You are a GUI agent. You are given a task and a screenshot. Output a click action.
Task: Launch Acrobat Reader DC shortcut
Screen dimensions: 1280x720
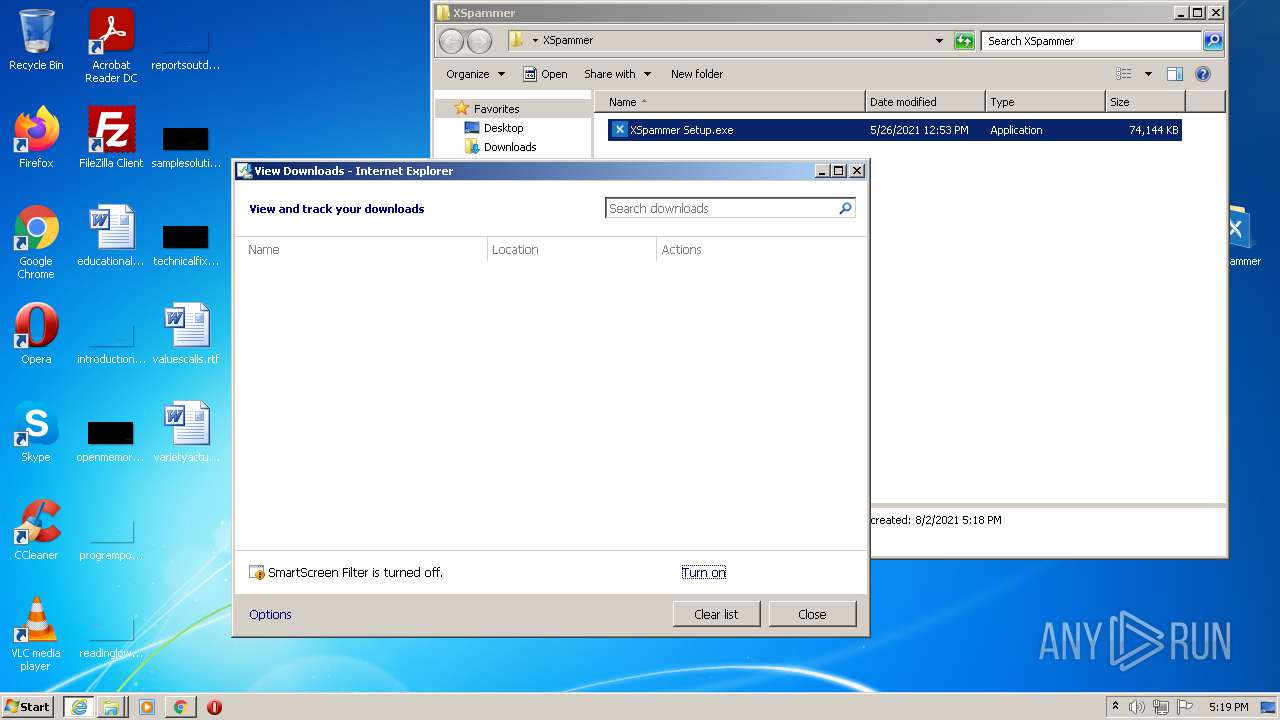point(111,46)
